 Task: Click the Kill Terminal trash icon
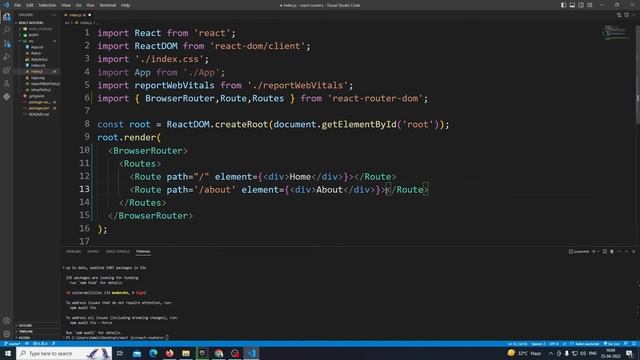pyautogui.click(x=612, y=251)
